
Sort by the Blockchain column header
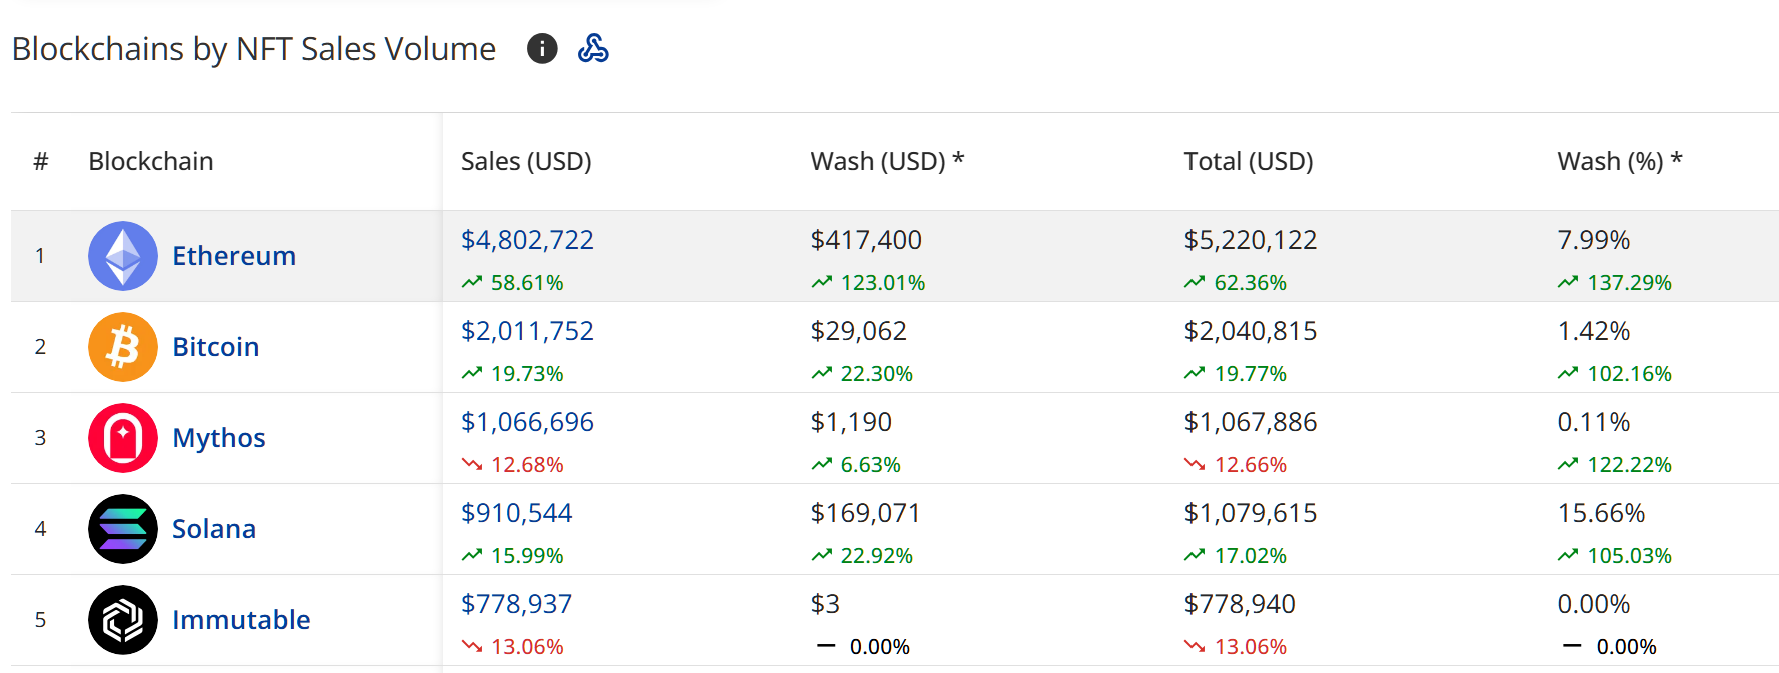pyautogui.click(x=151, y=161)
